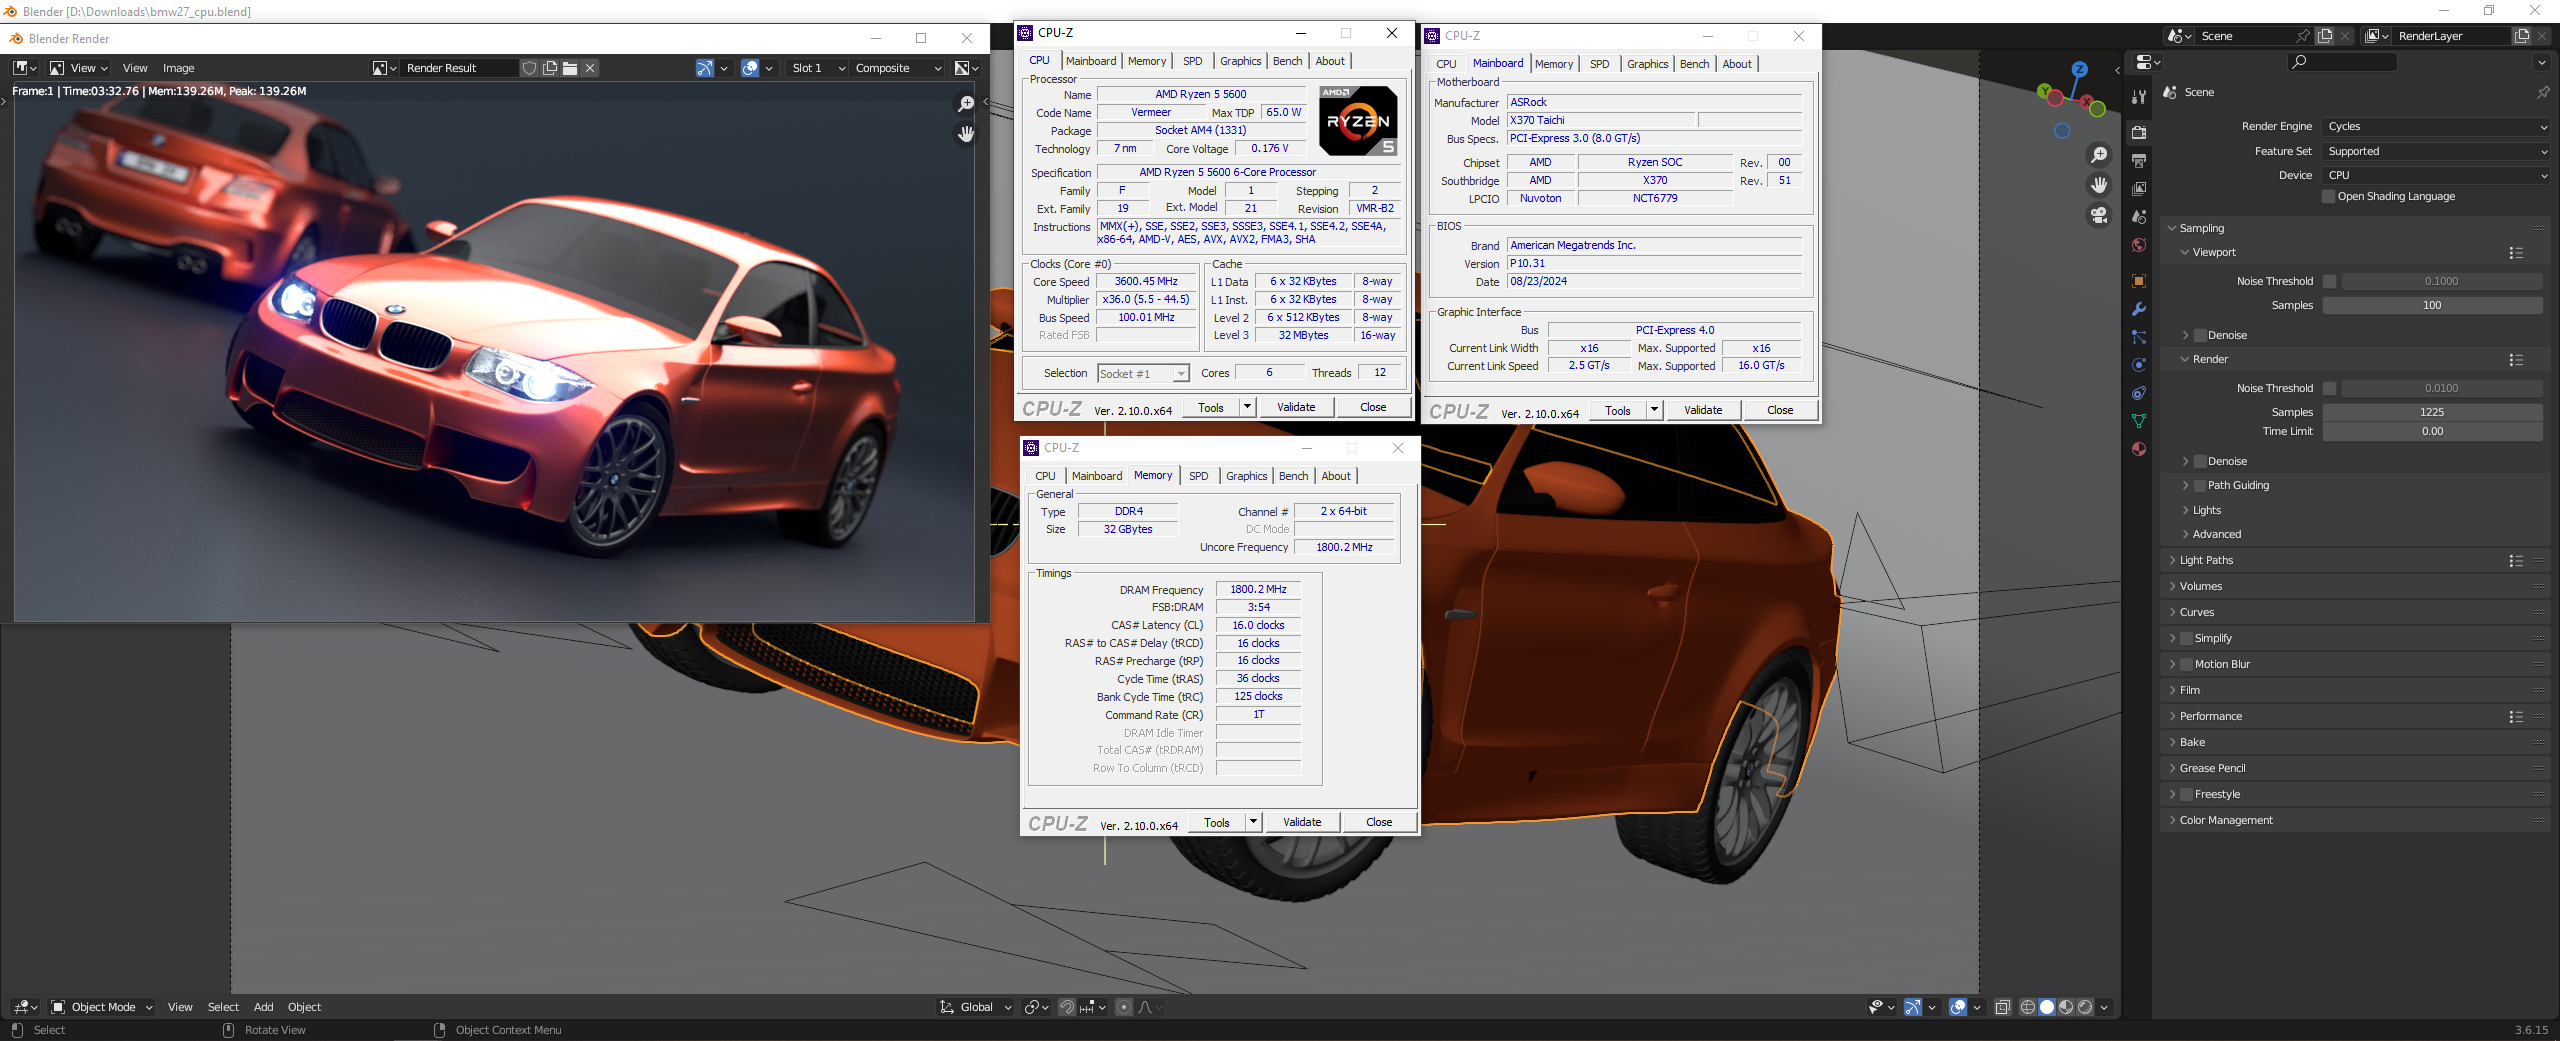Switch to wireframe viewport shading
This screenshot has height=1041, width=2560.
tap(2027, 1007)
